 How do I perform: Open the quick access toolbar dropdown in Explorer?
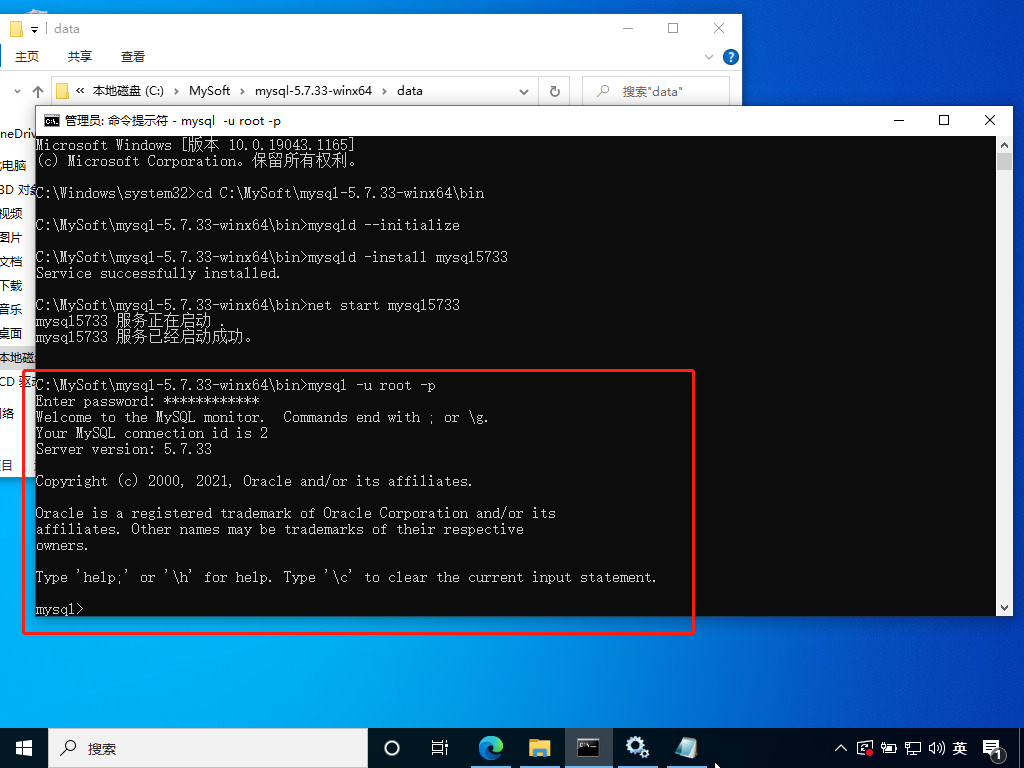pyautogui.click(x=34, y=29)
